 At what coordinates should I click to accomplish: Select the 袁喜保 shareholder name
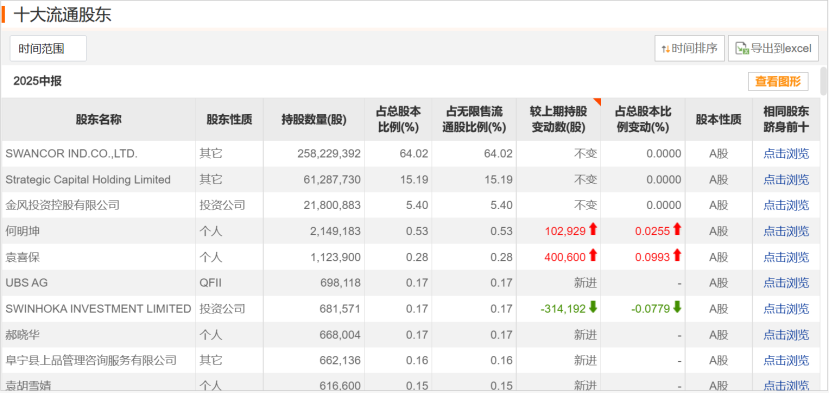pos(23,257)
